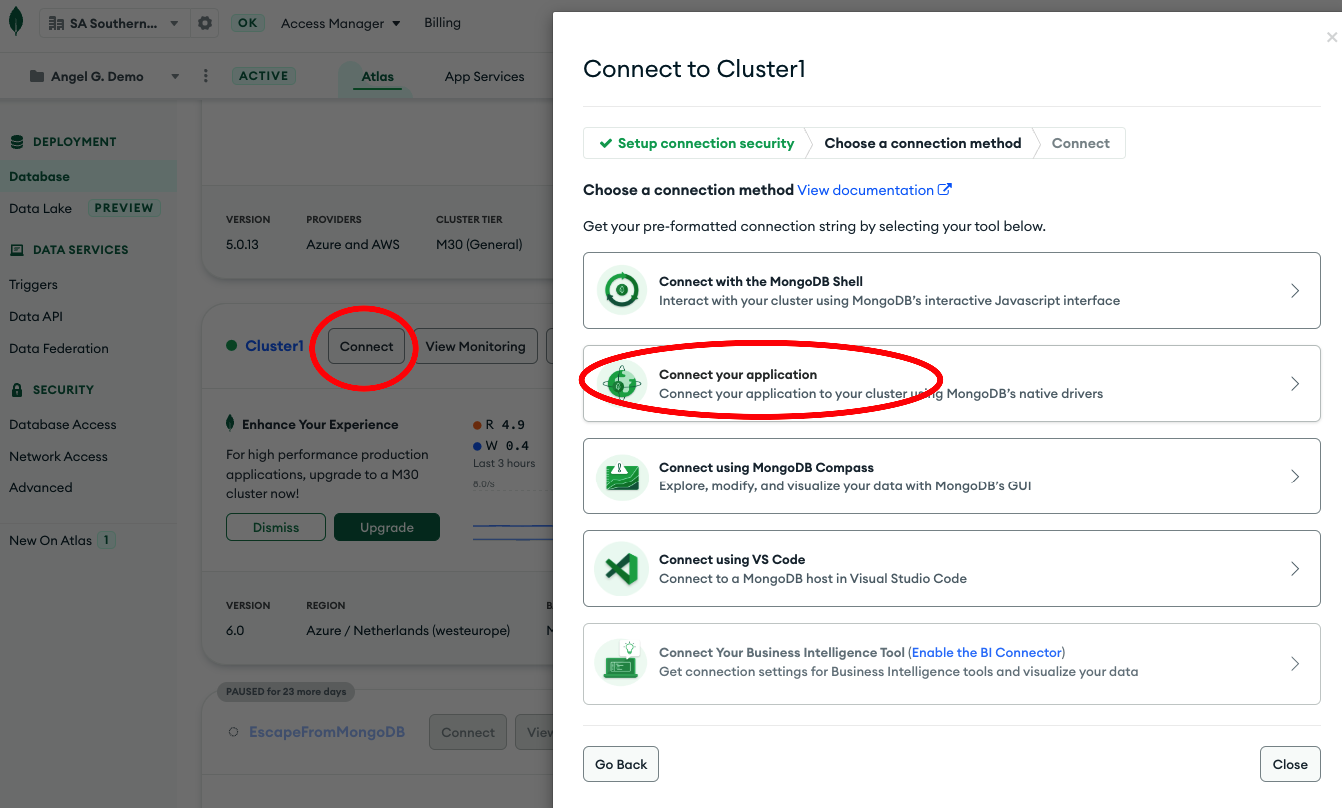Screen dimensions: 1342x808
Task: Open the project three-dot options menu
Action: point(206,76)
